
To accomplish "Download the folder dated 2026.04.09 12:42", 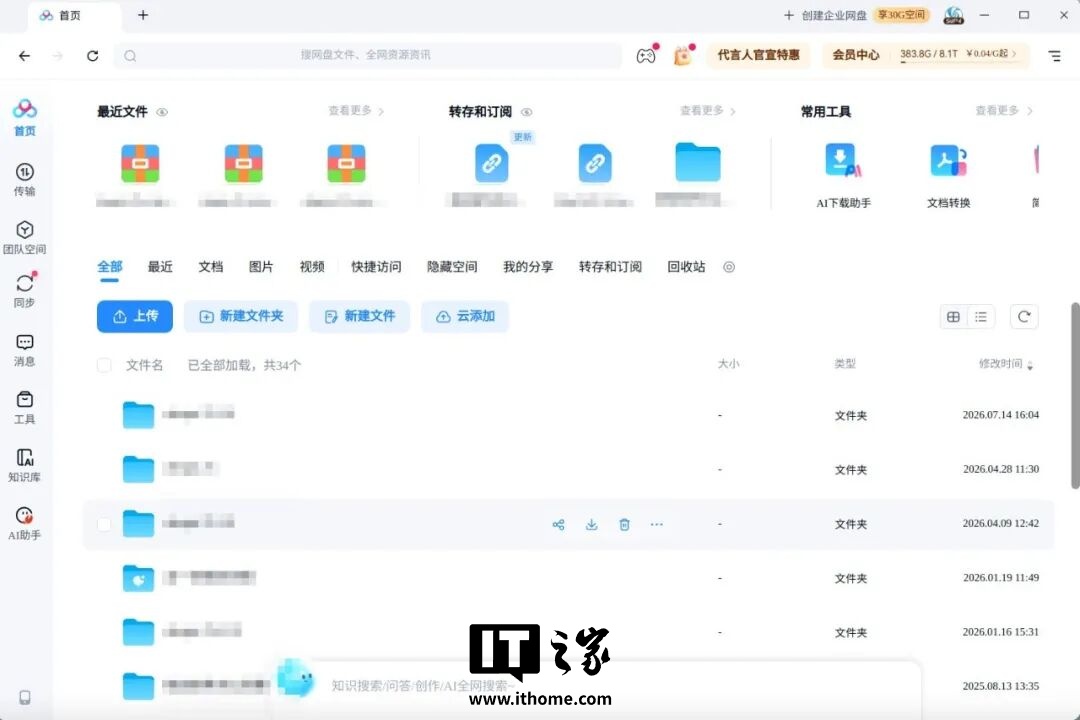I will (x=592, y=525).
